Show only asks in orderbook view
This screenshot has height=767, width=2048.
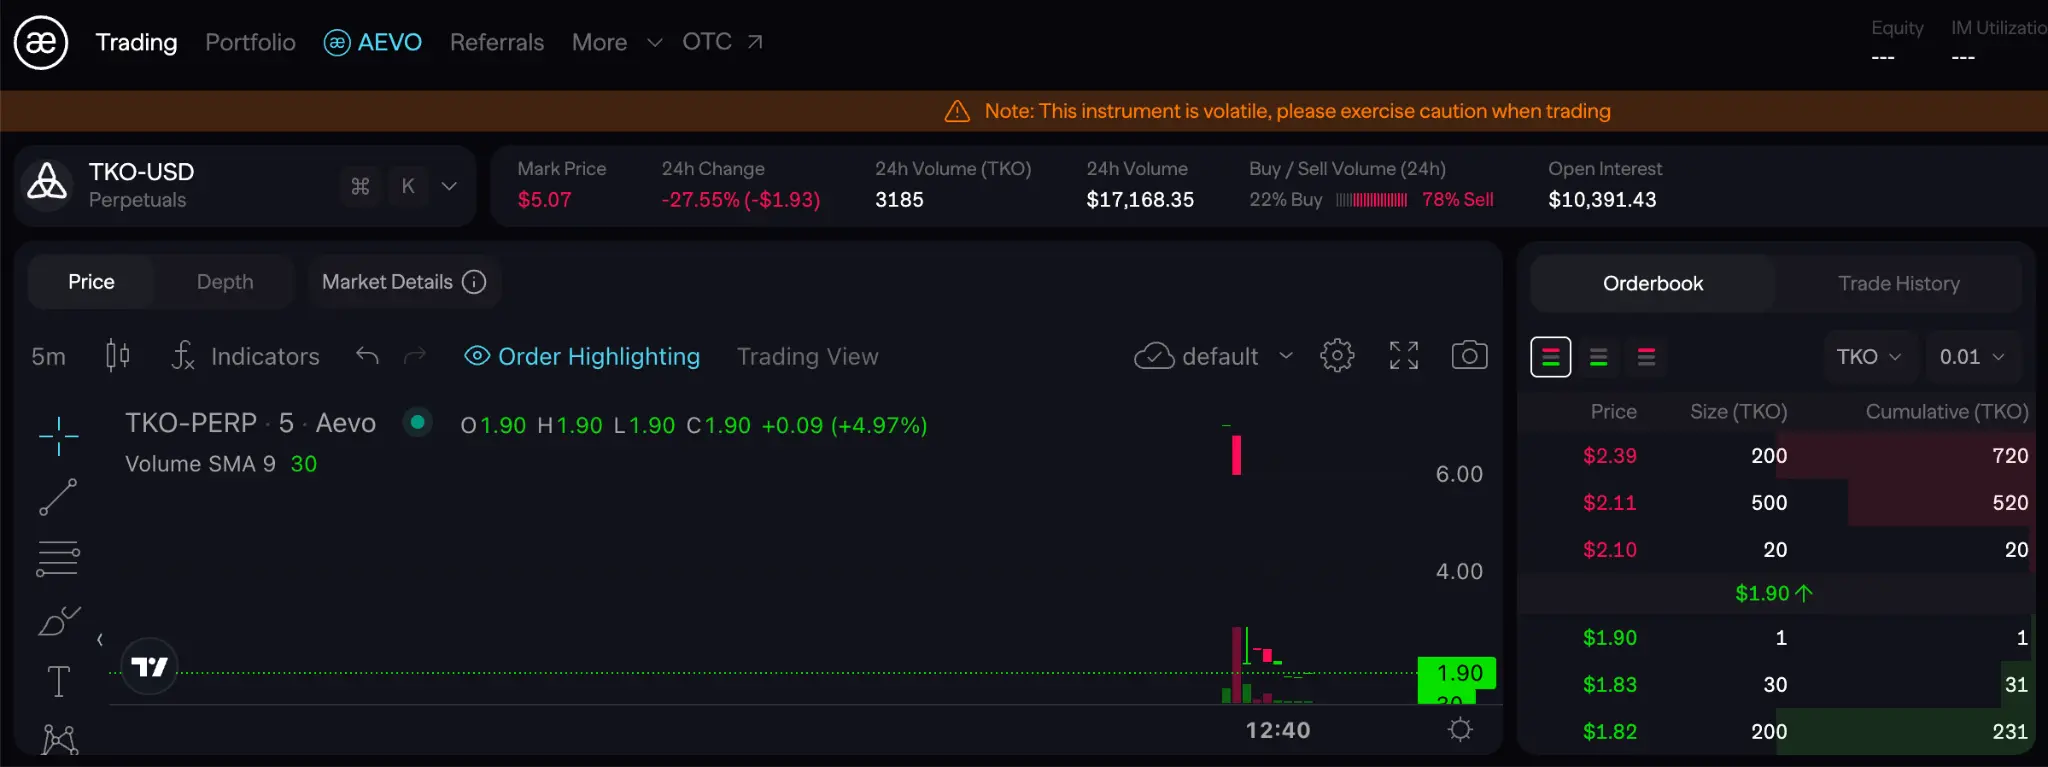click(x=1646, y=357)
